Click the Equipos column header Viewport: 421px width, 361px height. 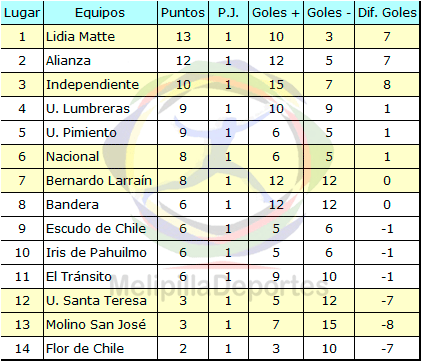point(100,13)
